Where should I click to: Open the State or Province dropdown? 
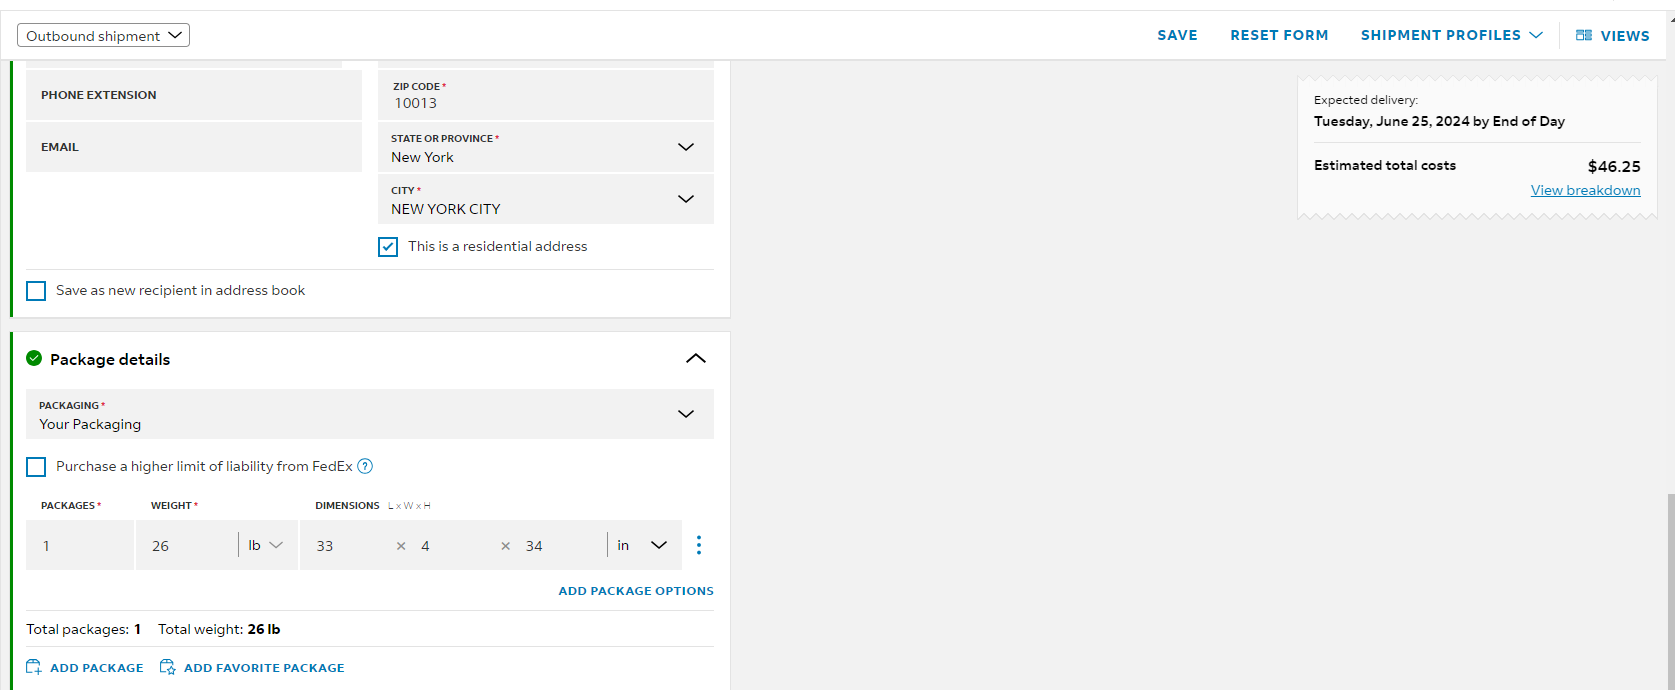546,147
